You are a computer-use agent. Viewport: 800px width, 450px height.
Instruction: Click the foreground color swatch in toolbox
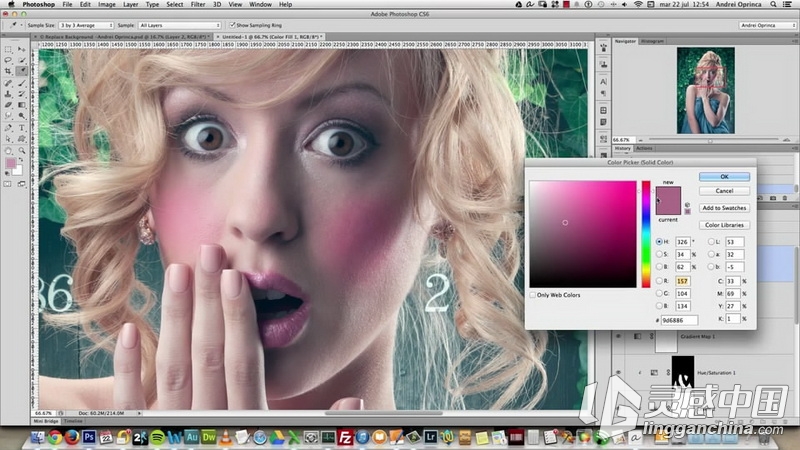pyautogui.click(x=10, y=163)
